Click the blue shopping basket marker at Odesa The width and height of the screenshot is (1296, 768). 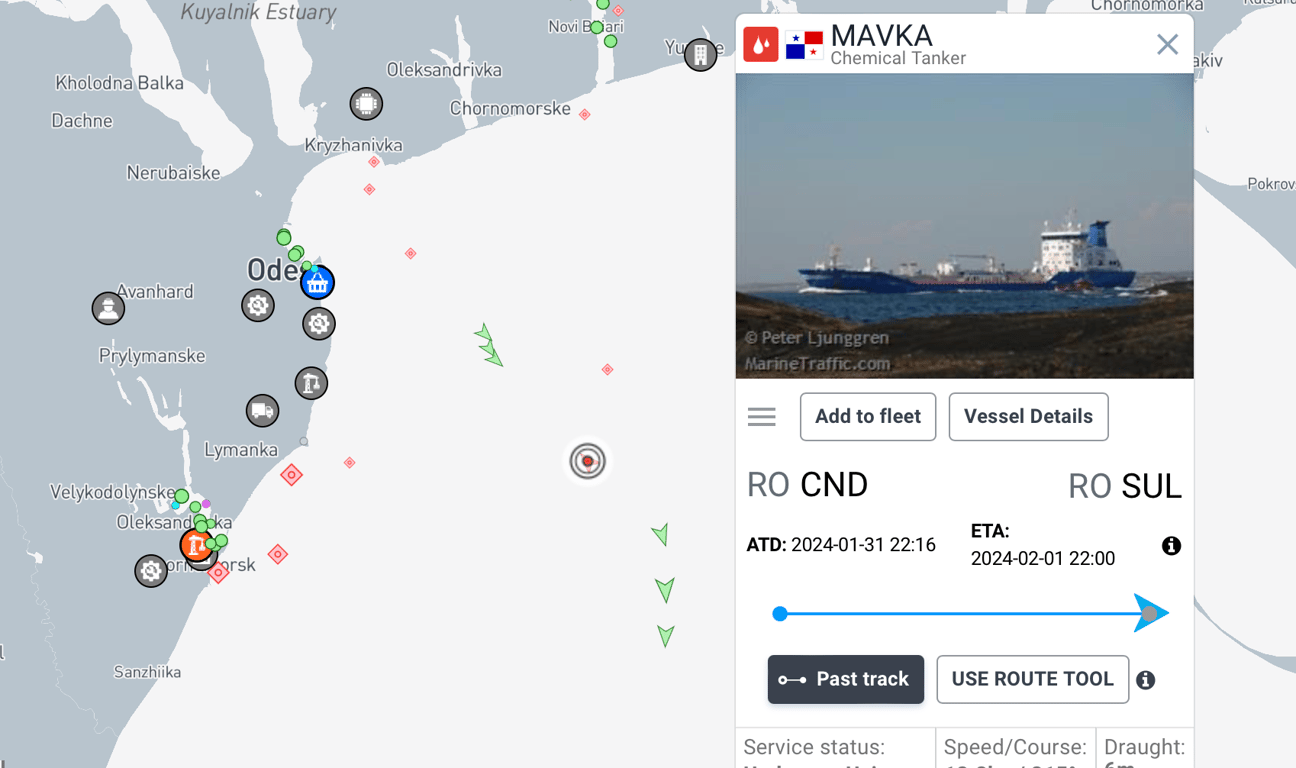[x=318, y=283]
